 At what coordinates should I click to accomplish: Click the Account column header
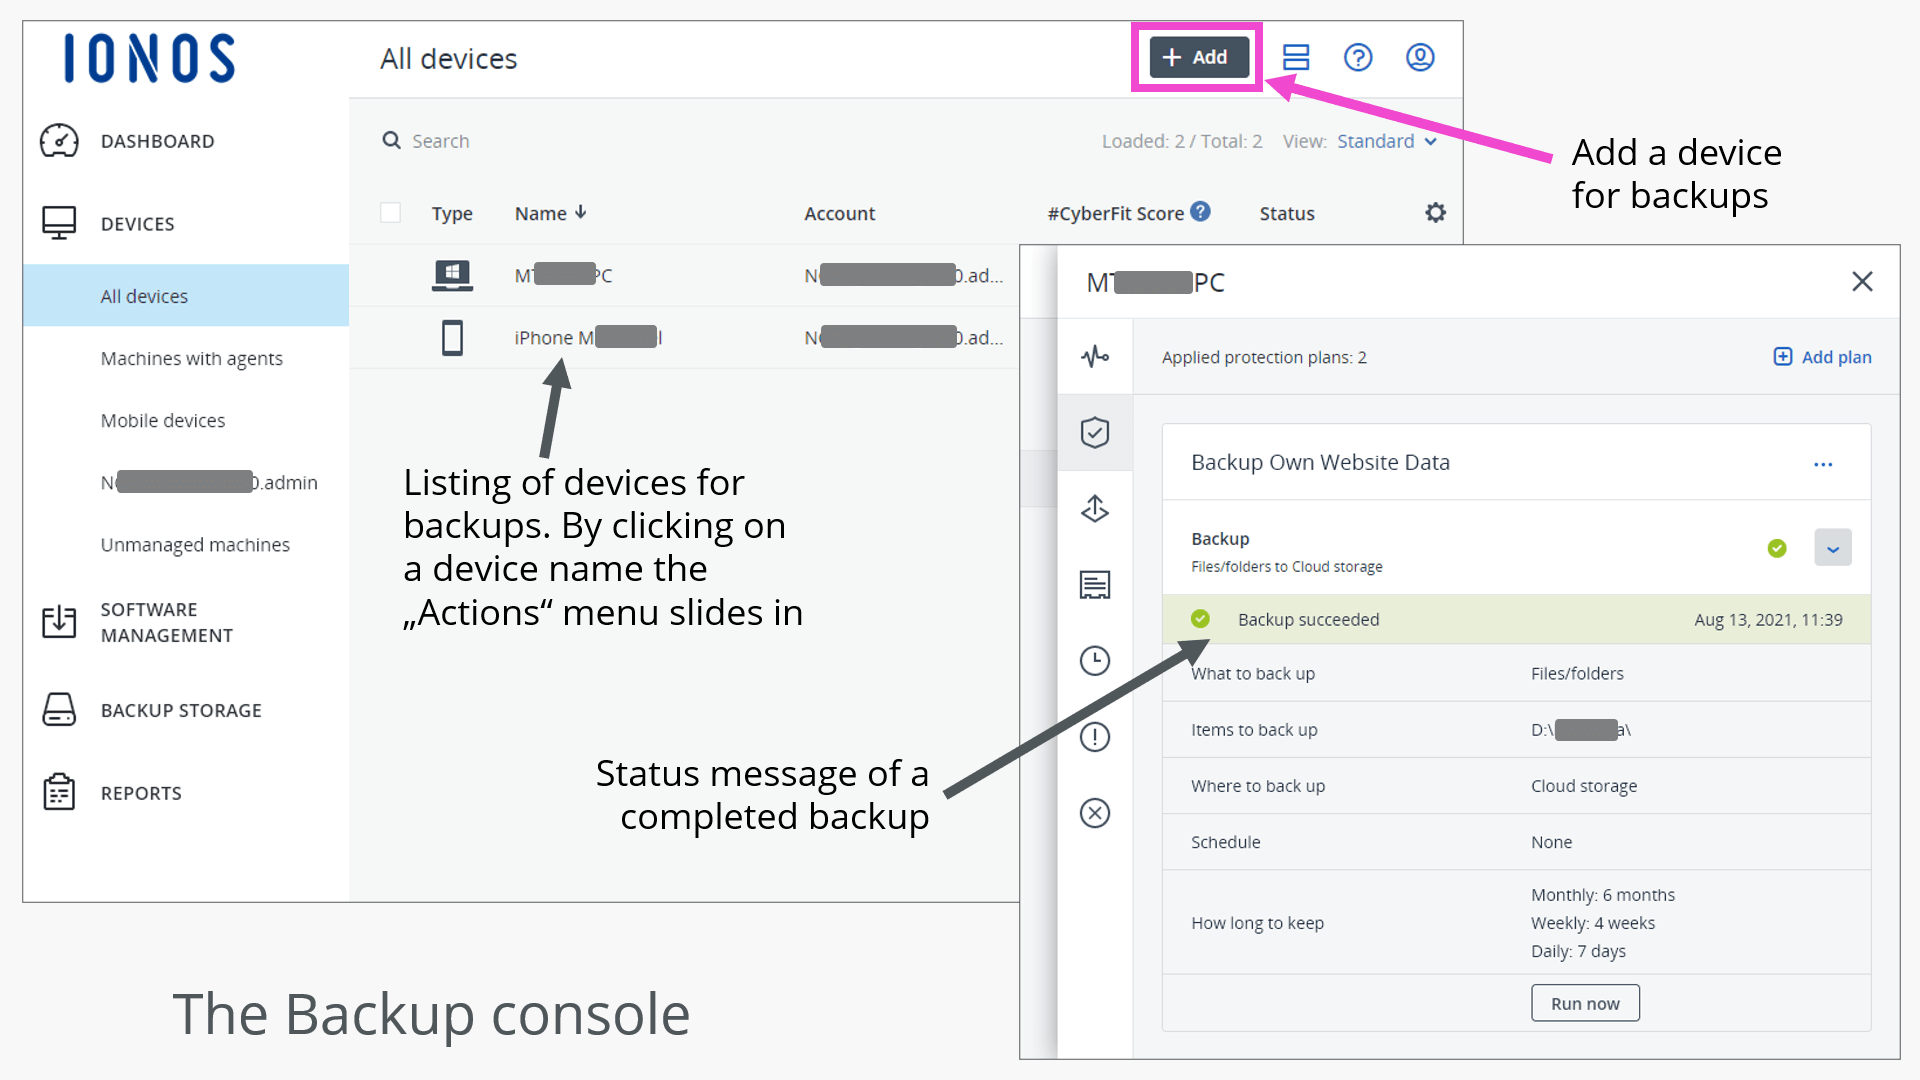(840, 213)
